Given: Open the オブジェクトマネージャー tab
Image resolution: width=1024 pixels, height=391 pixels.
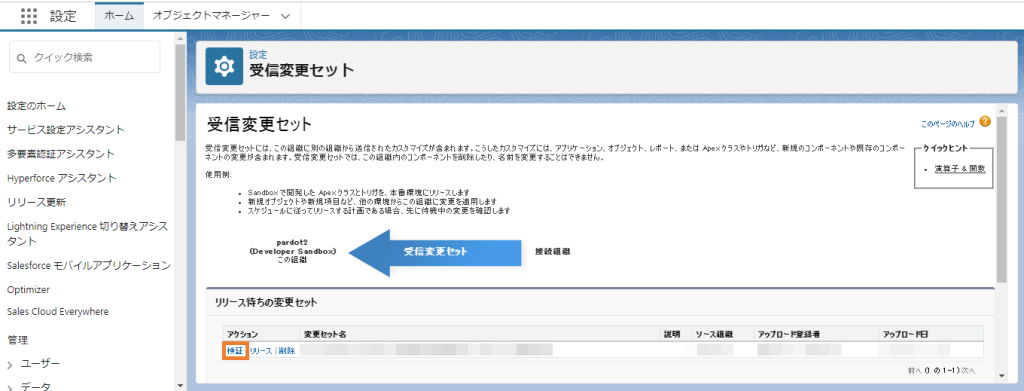Looking at the screenshot, I should [211, 17].
